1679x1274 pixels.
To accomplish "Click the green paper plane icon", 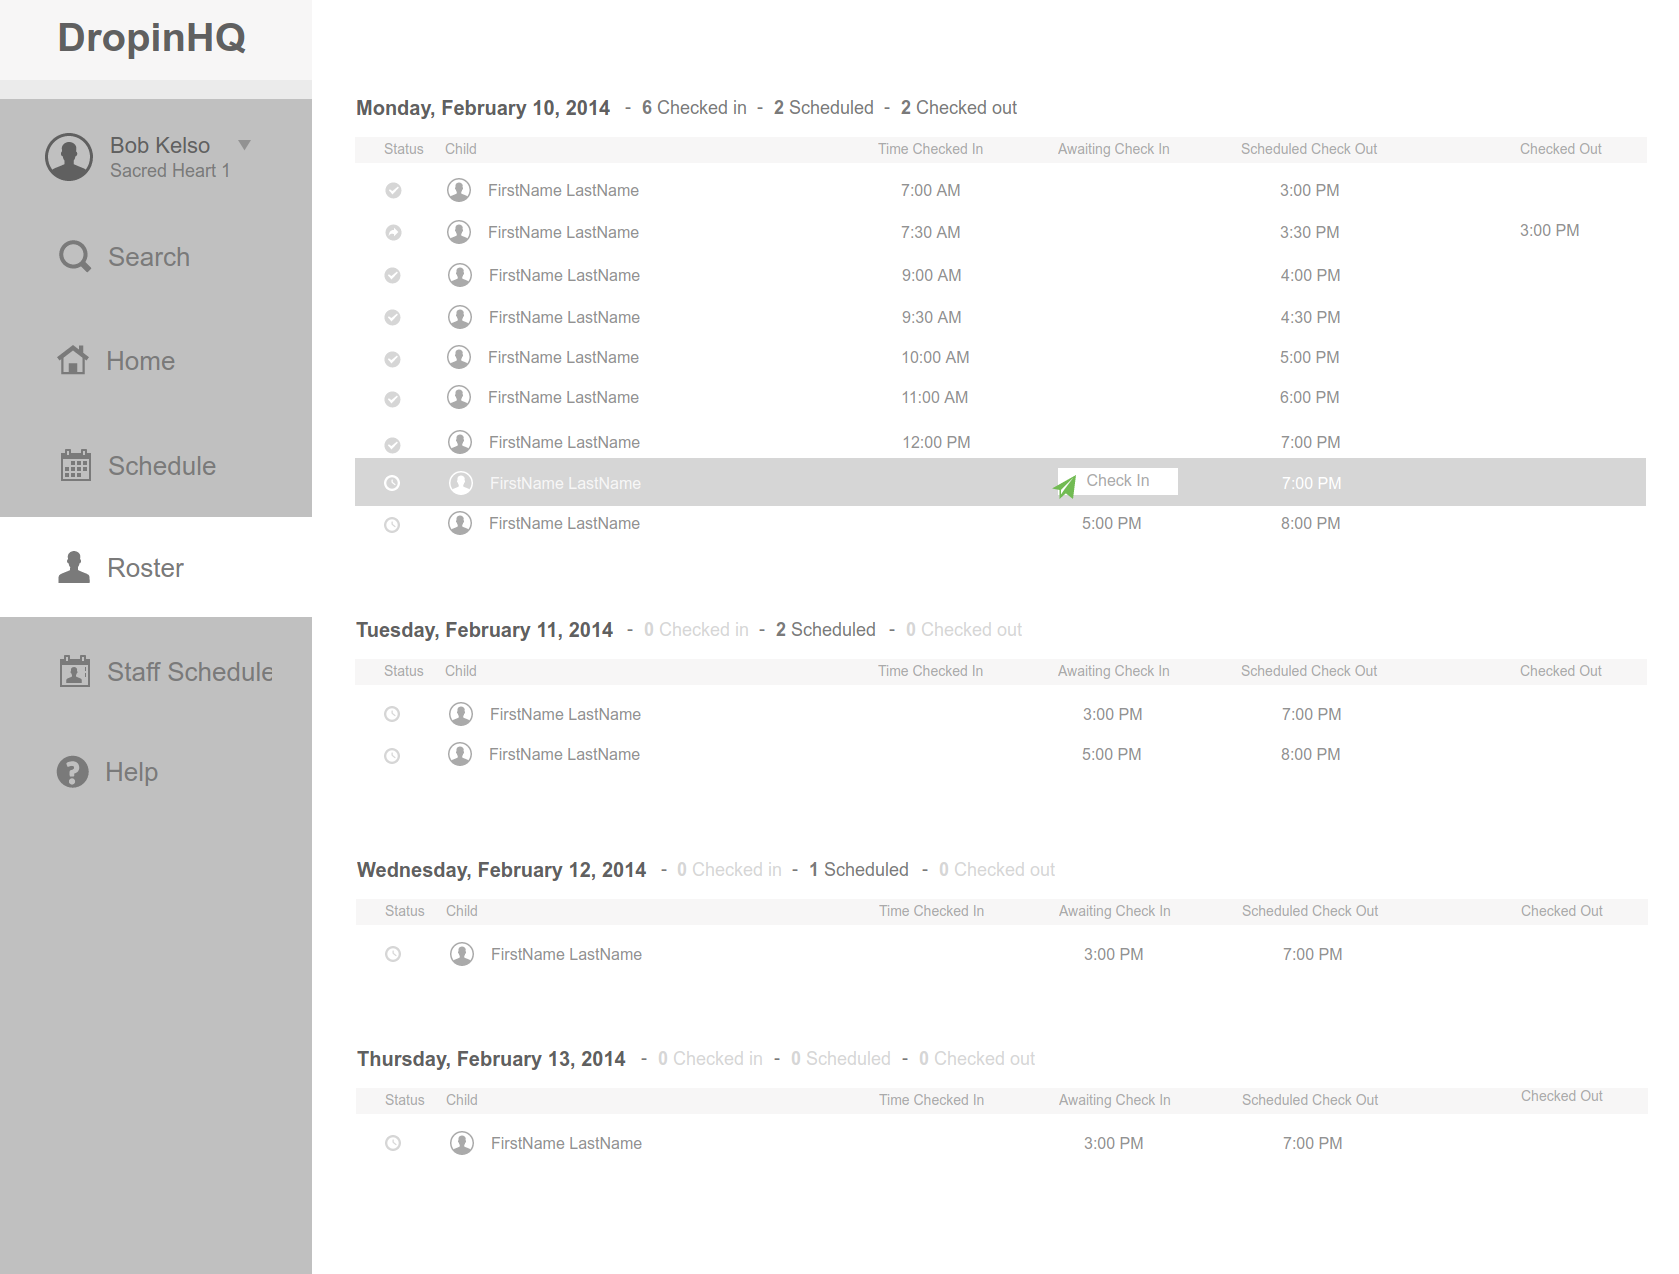I will [1065, 486].
